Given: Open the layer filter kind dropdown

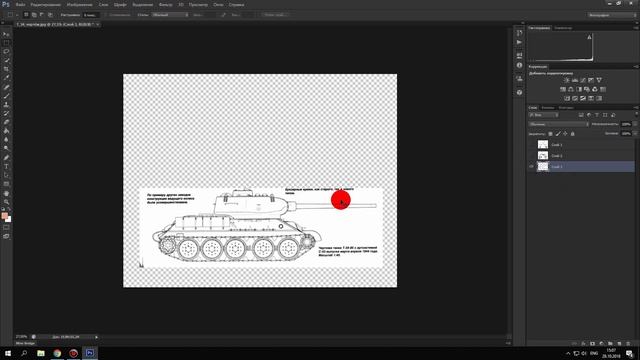Looking at the screenshot, I should pos(544,115).
